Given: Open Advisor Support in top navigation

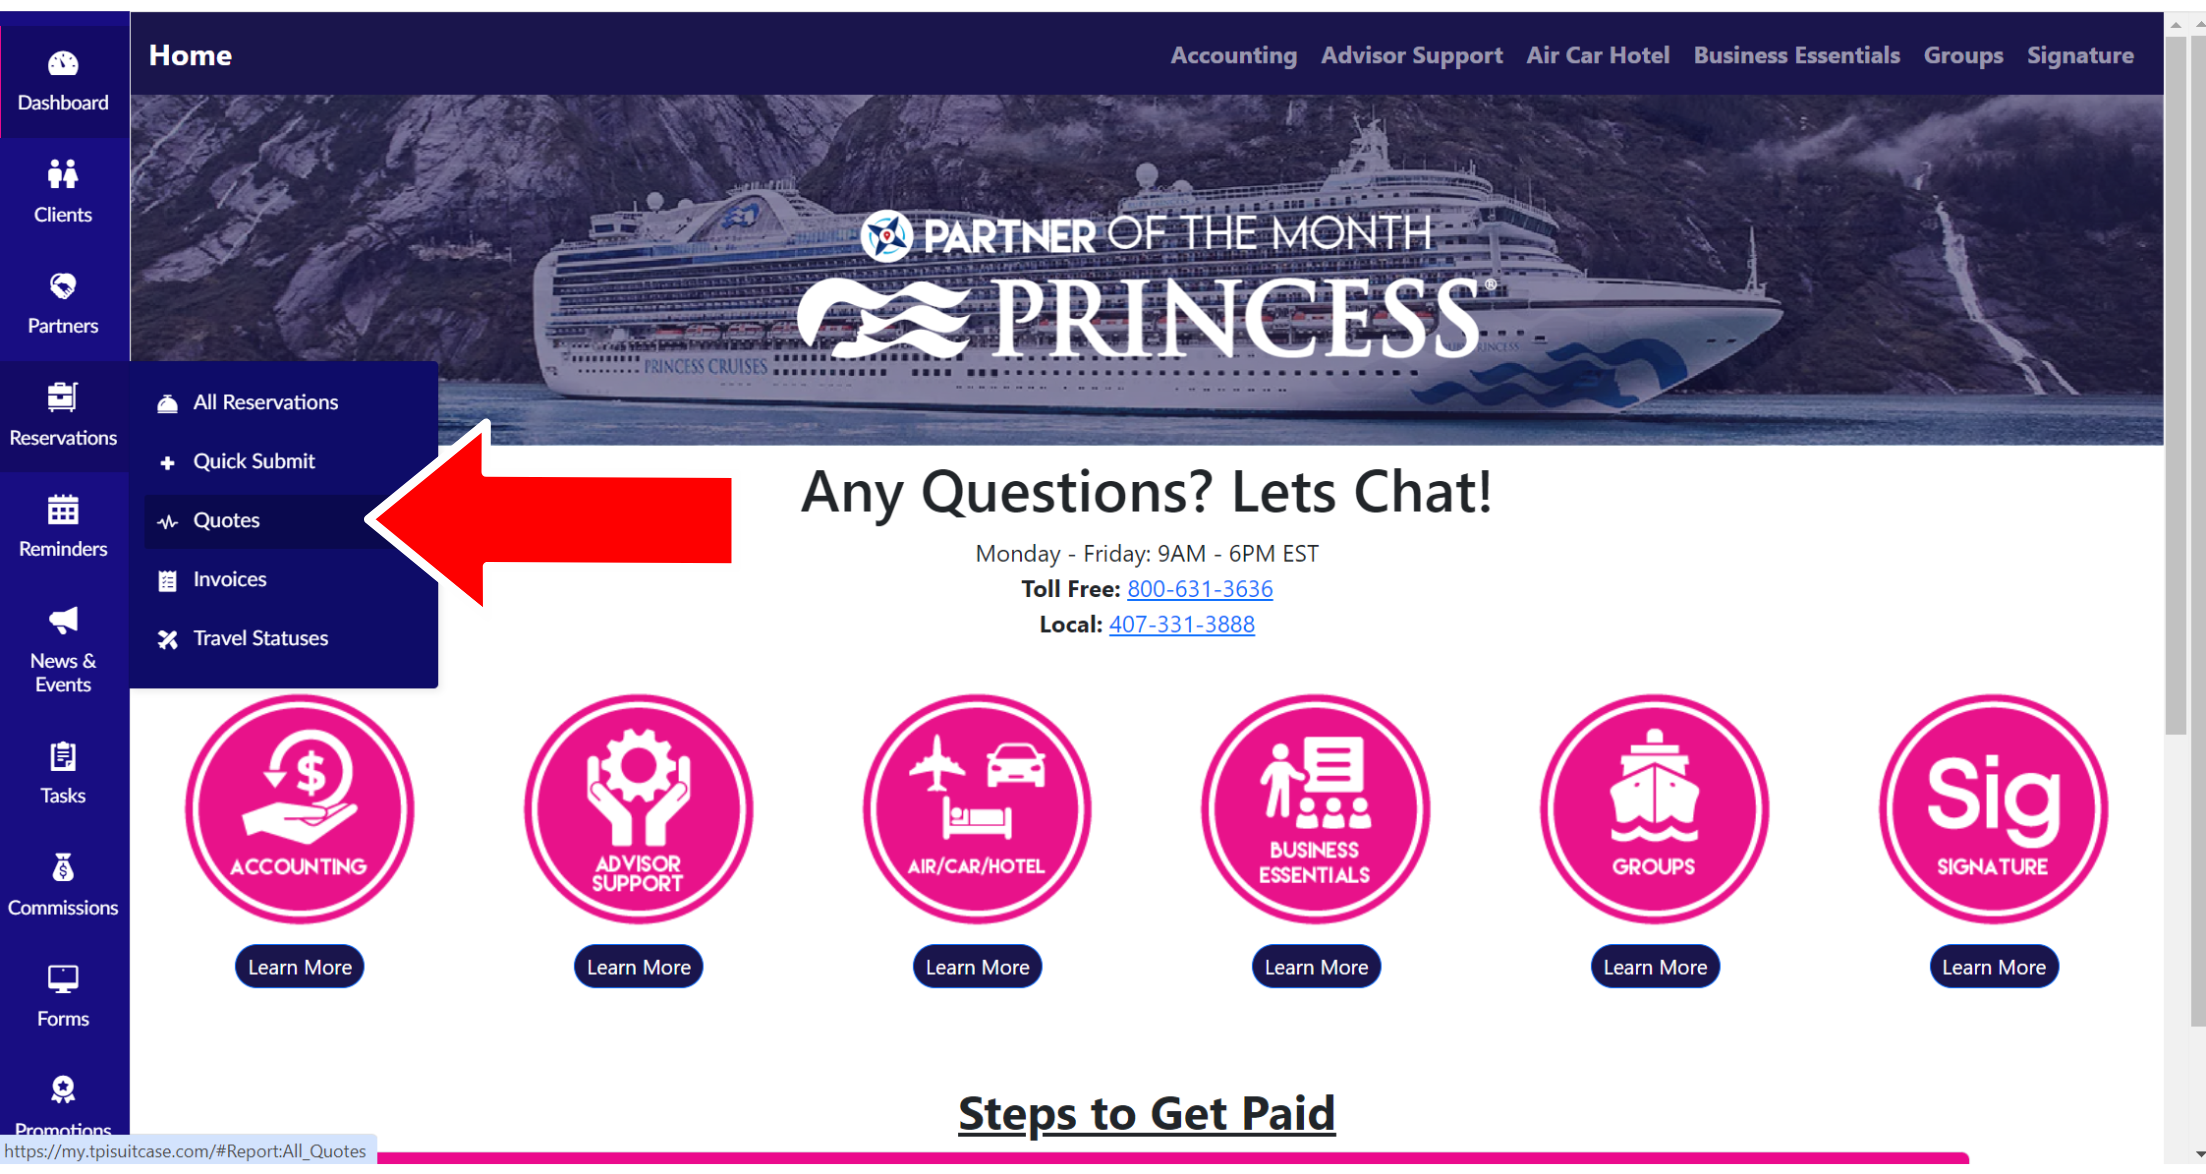Looking at the screenshot, I should coord(1411,55).
